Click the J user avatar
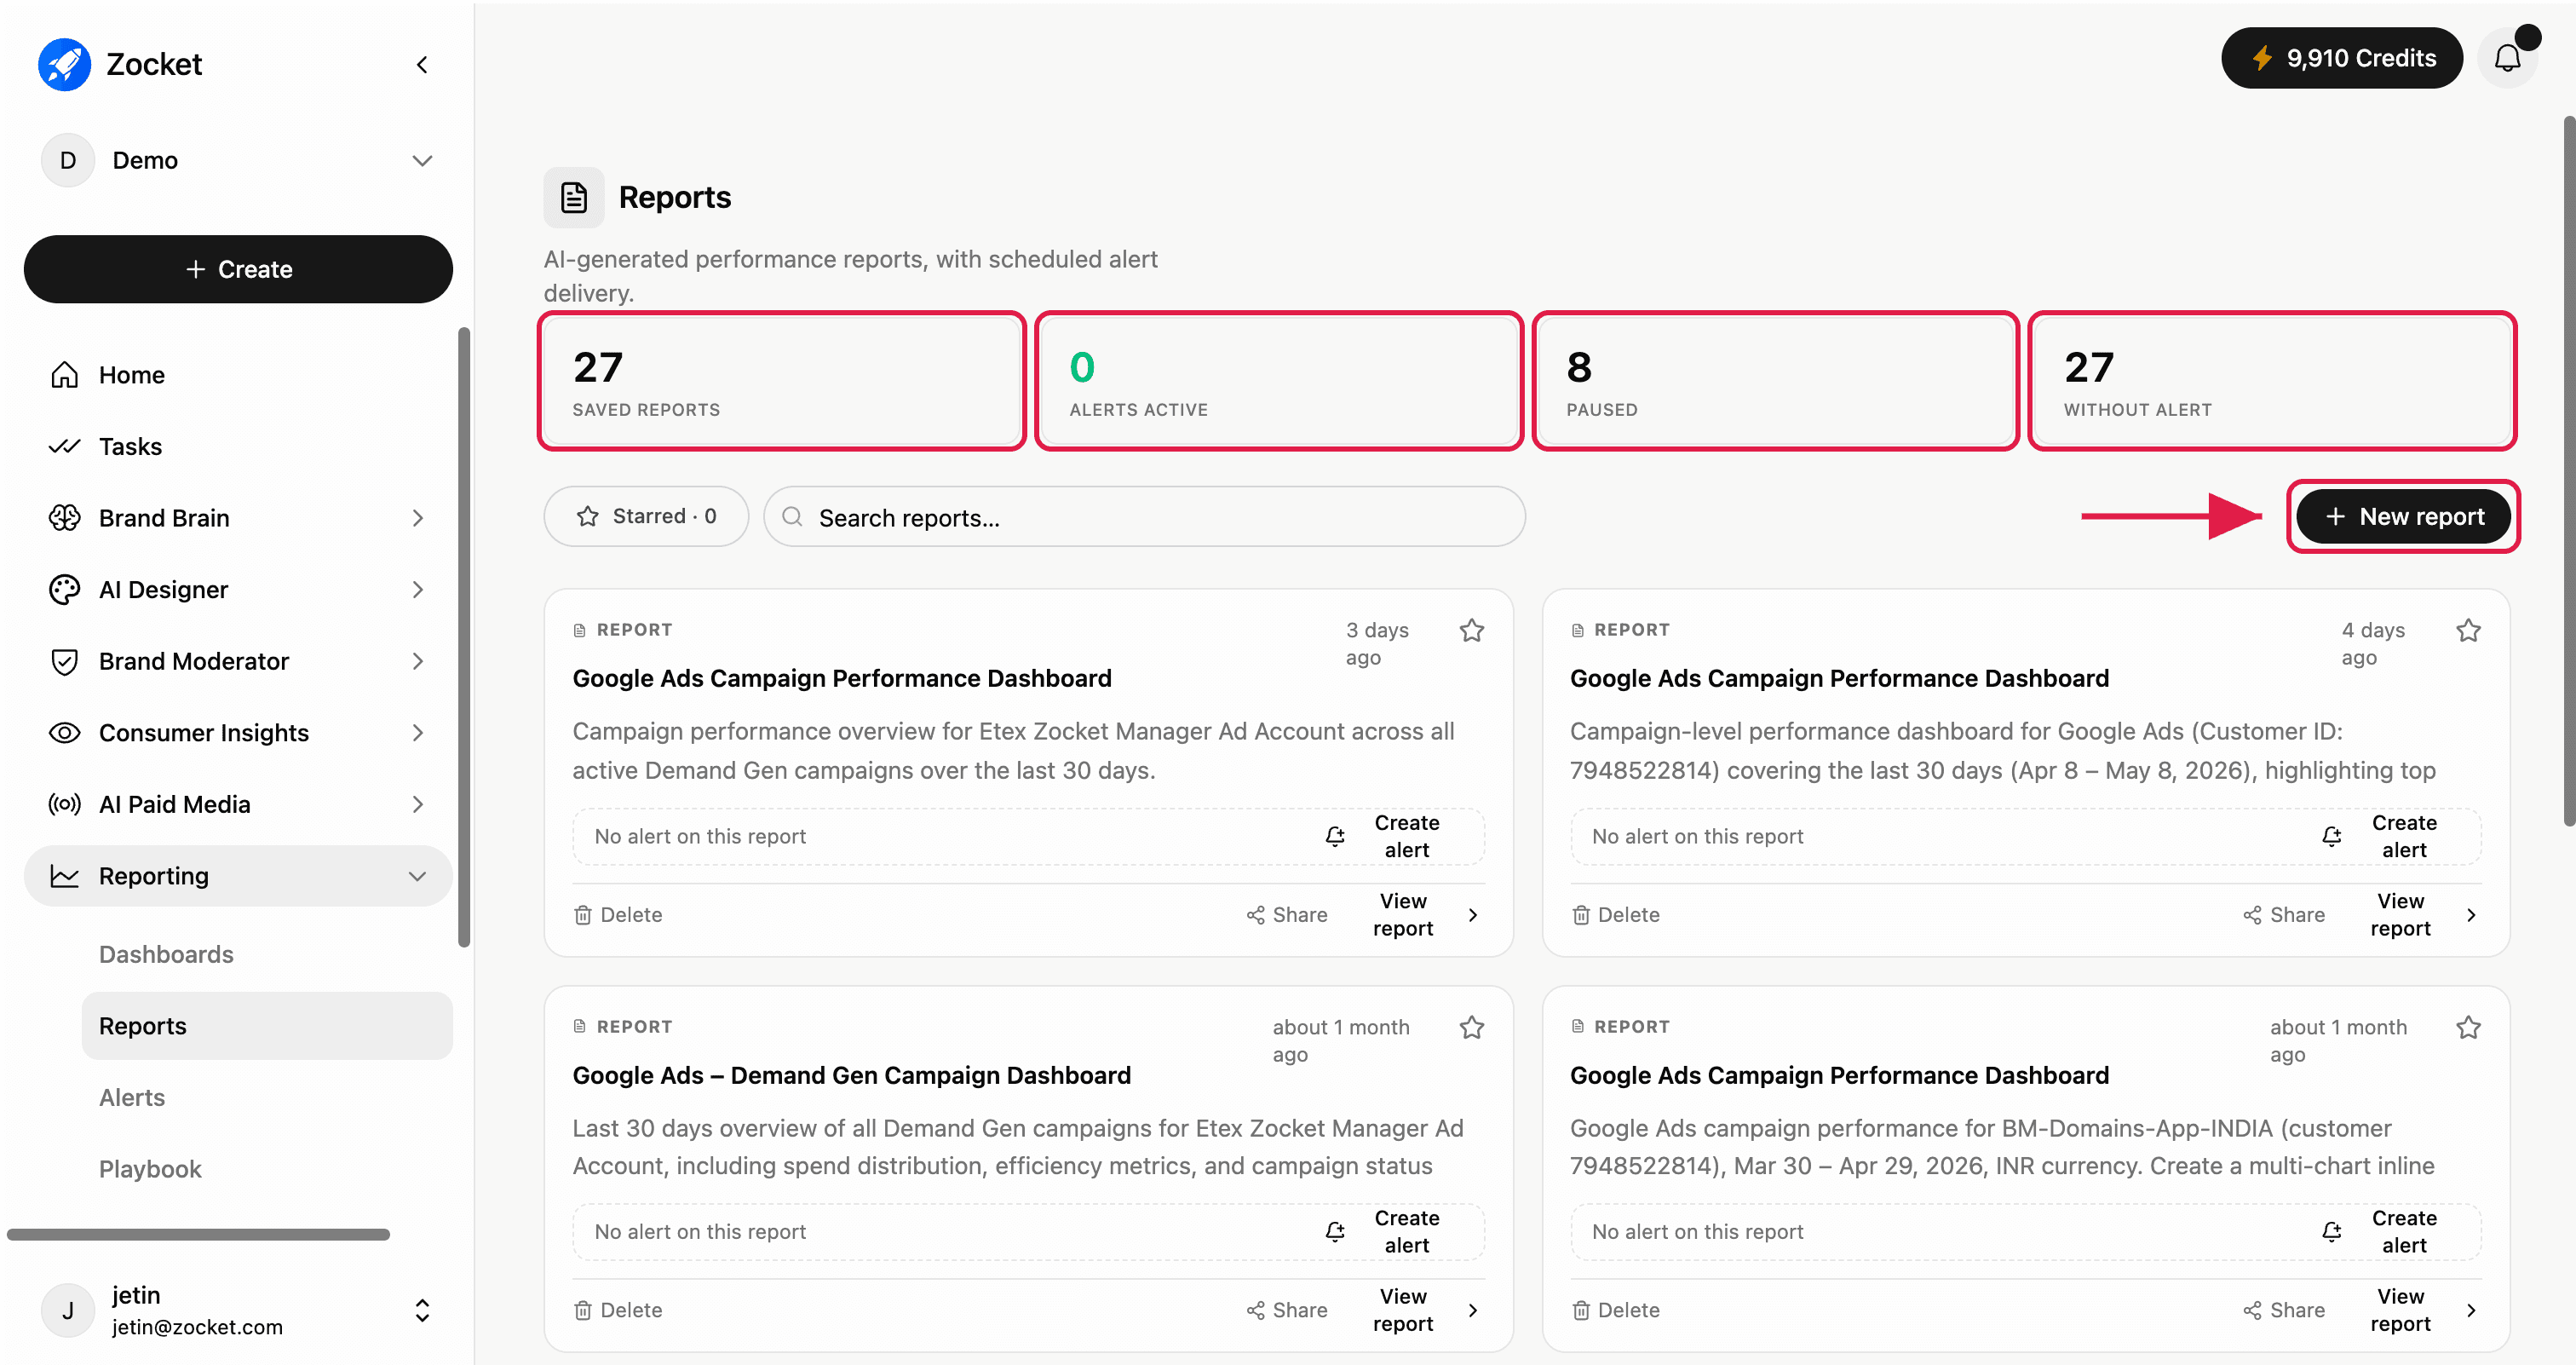Screen dimensions: 2576x1365 pyautogui.click(x=68, y=1310)
